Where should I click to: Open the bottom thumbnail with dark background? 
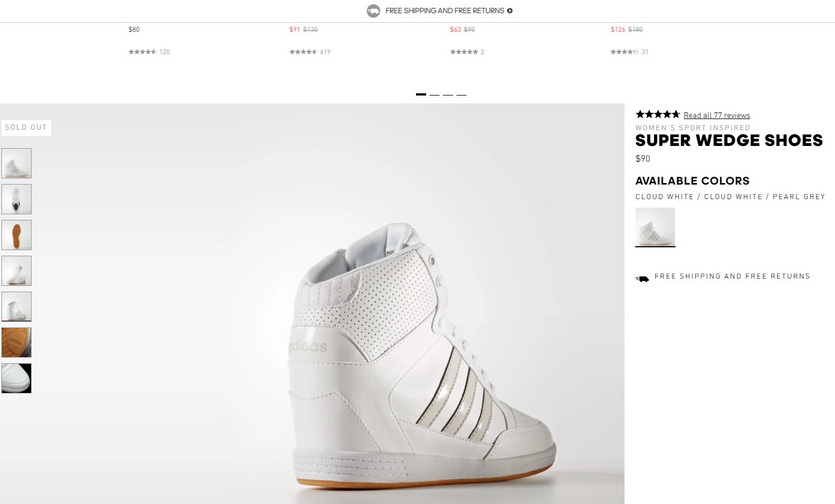[x=16, y=378]
